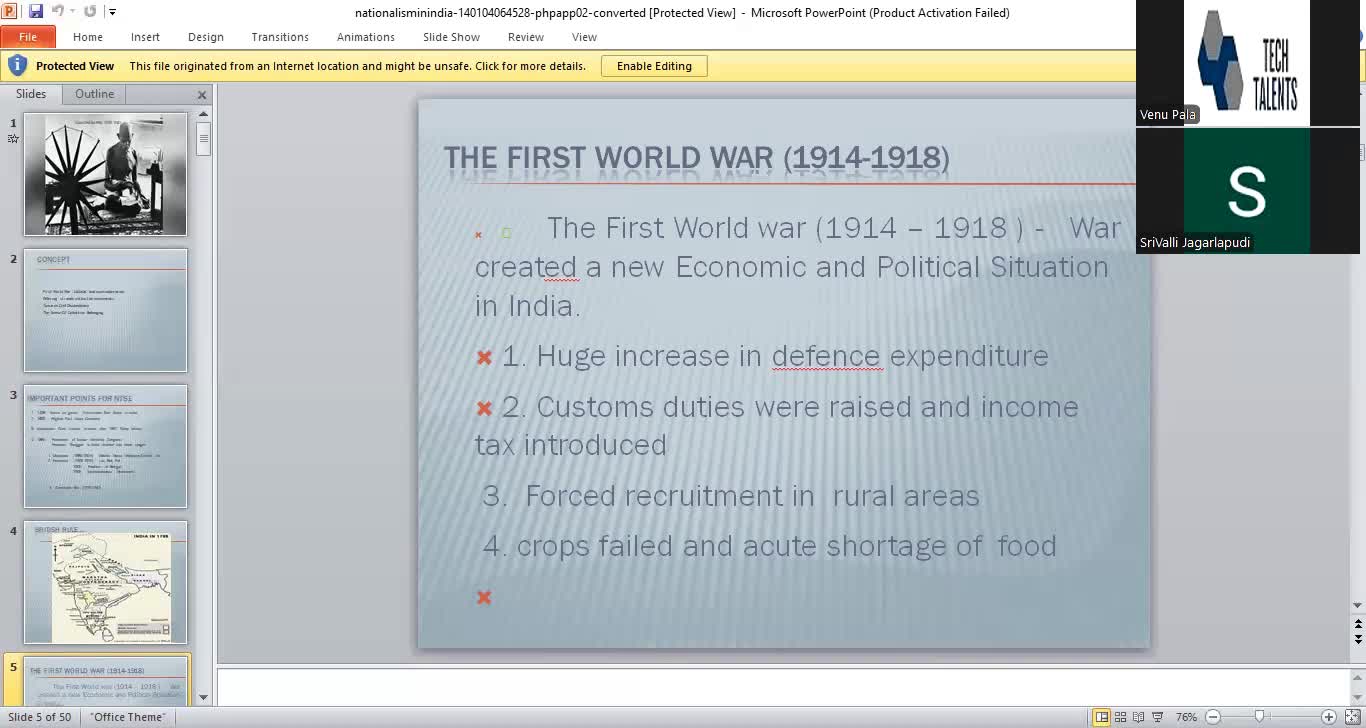Image resolution: width=1366 pixels, height=728 pixels.
Task: Open the Undo history dropdown arrow
Action: (x=73, y=13)
